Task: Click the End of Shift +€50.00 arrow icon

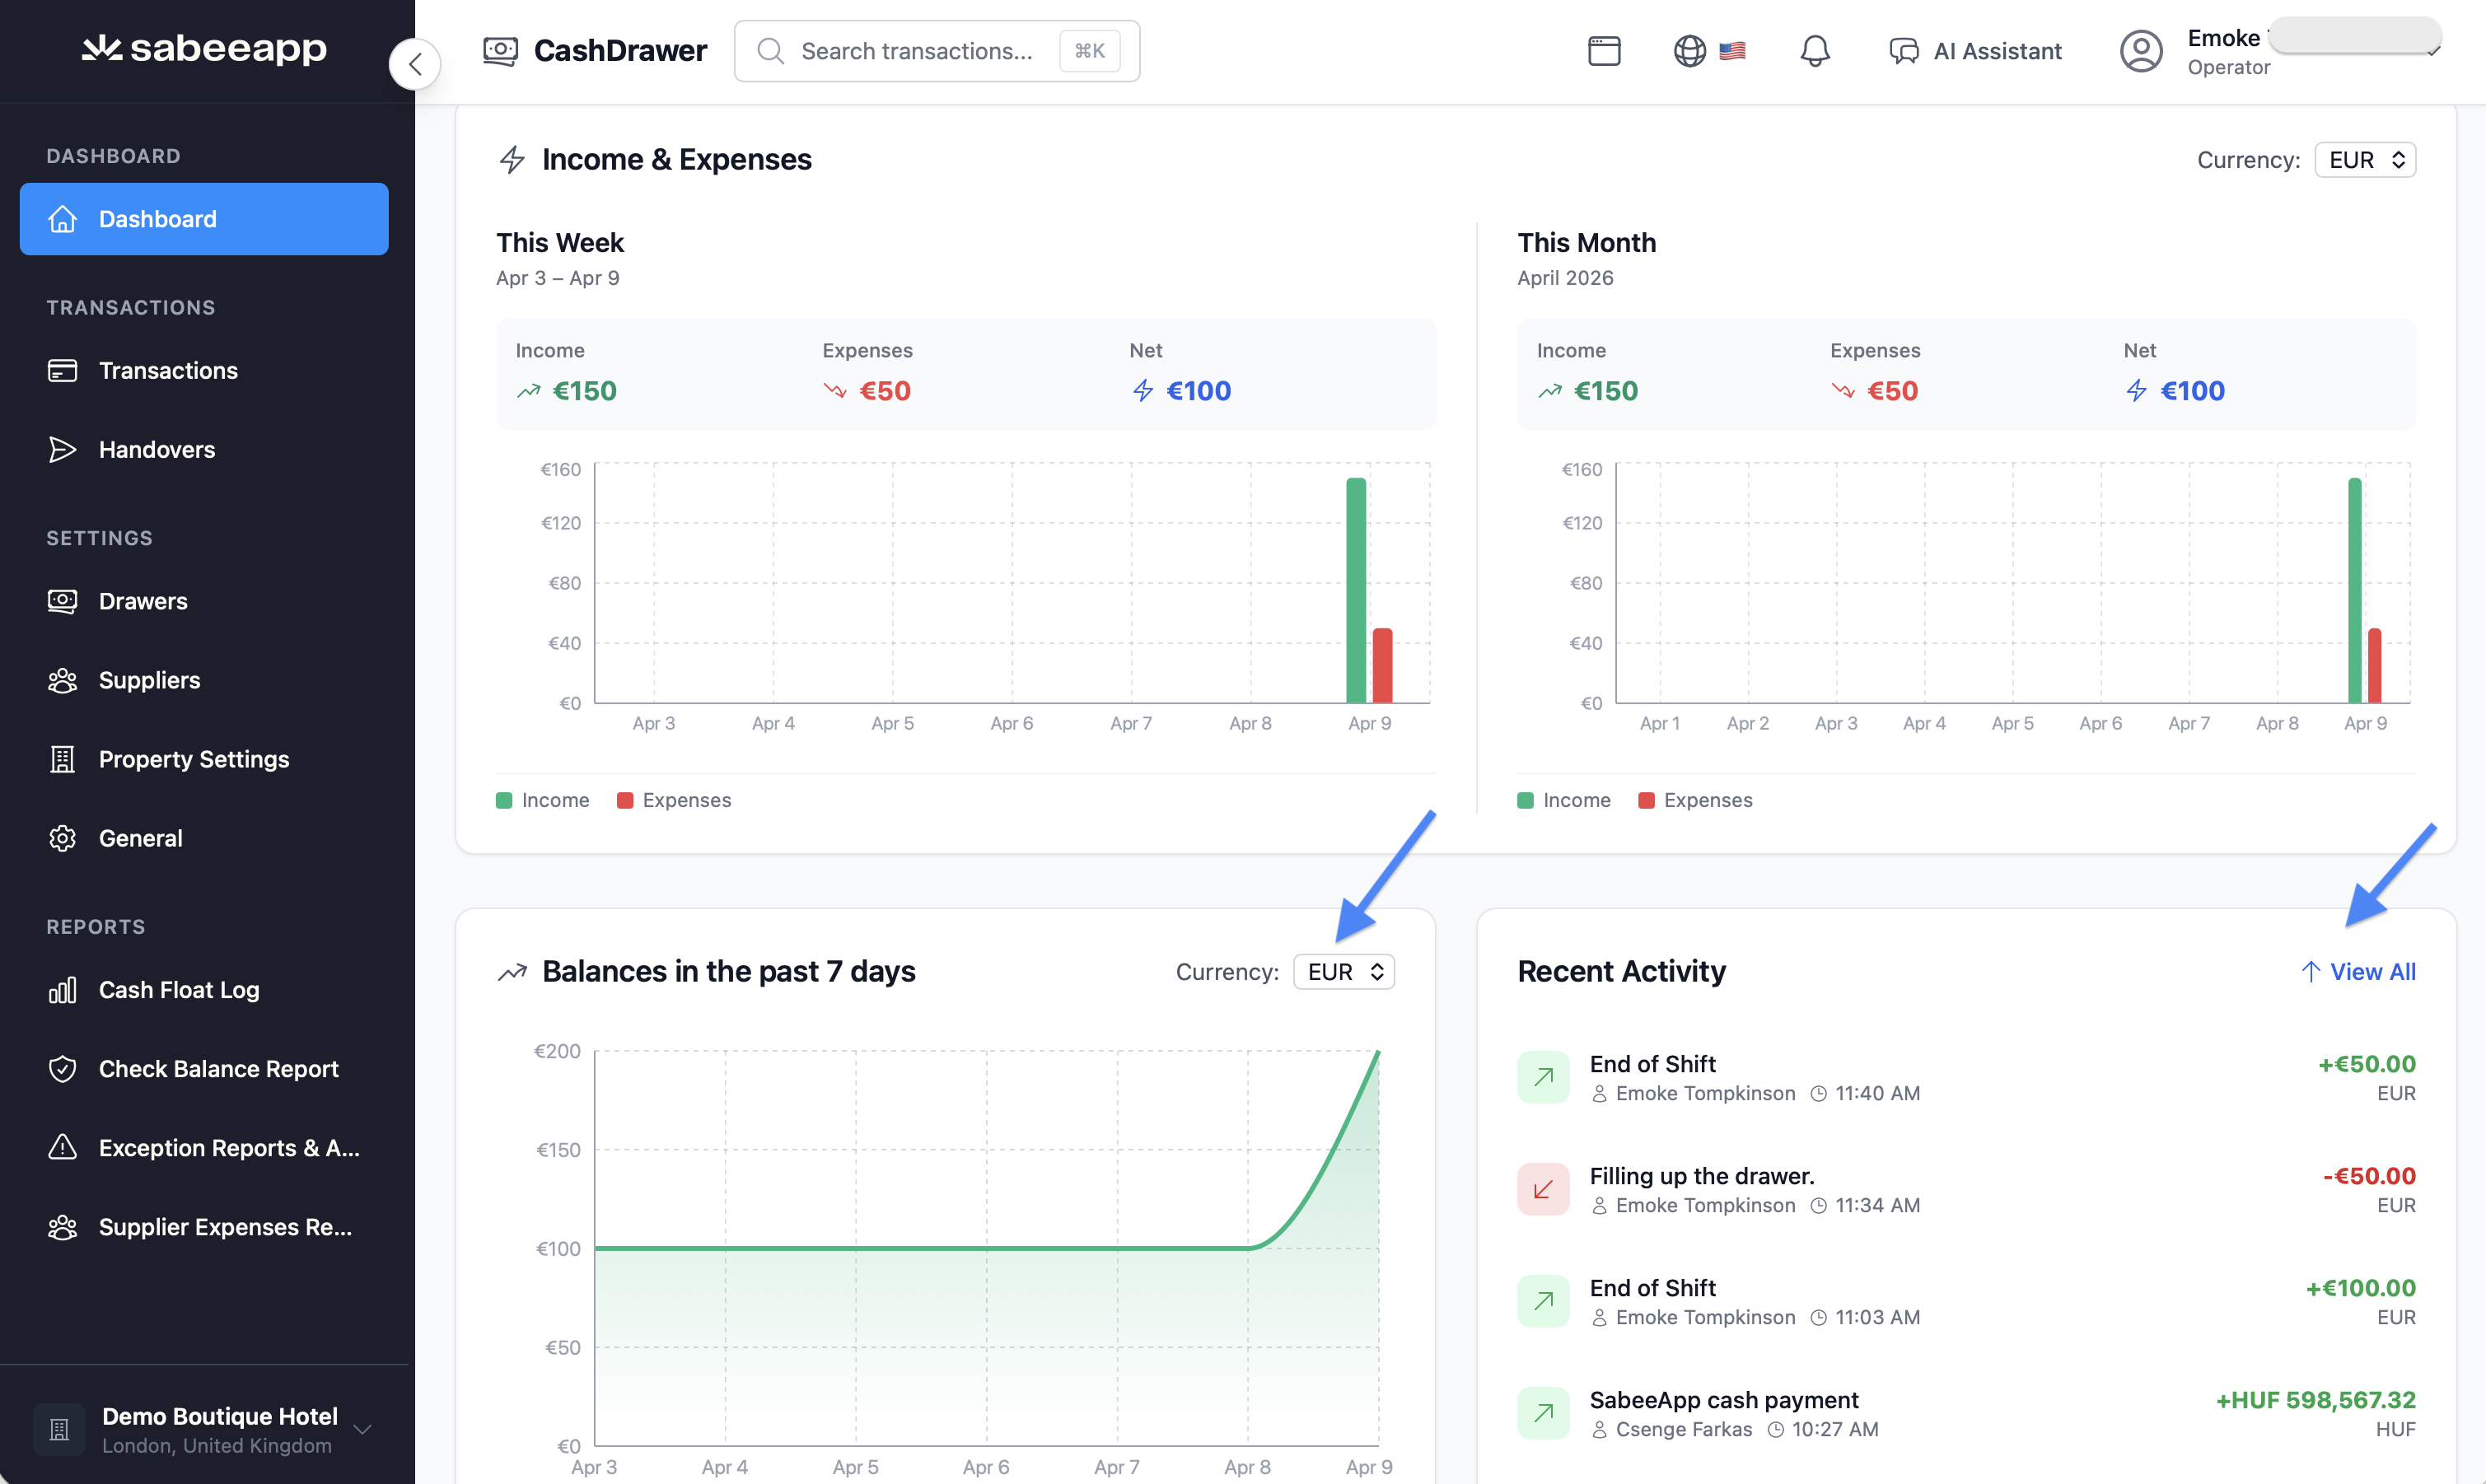Action: coord(1542,1077)
